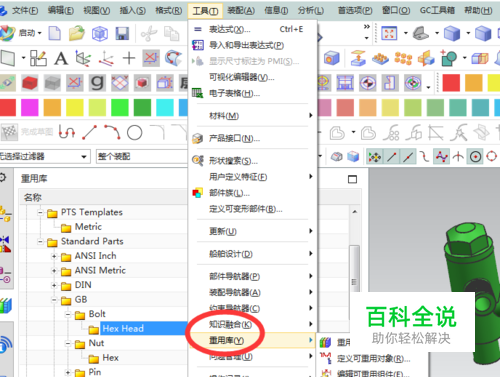
Task: Select 重用库(Y) in the tools menu
Action: click(252, 340)
